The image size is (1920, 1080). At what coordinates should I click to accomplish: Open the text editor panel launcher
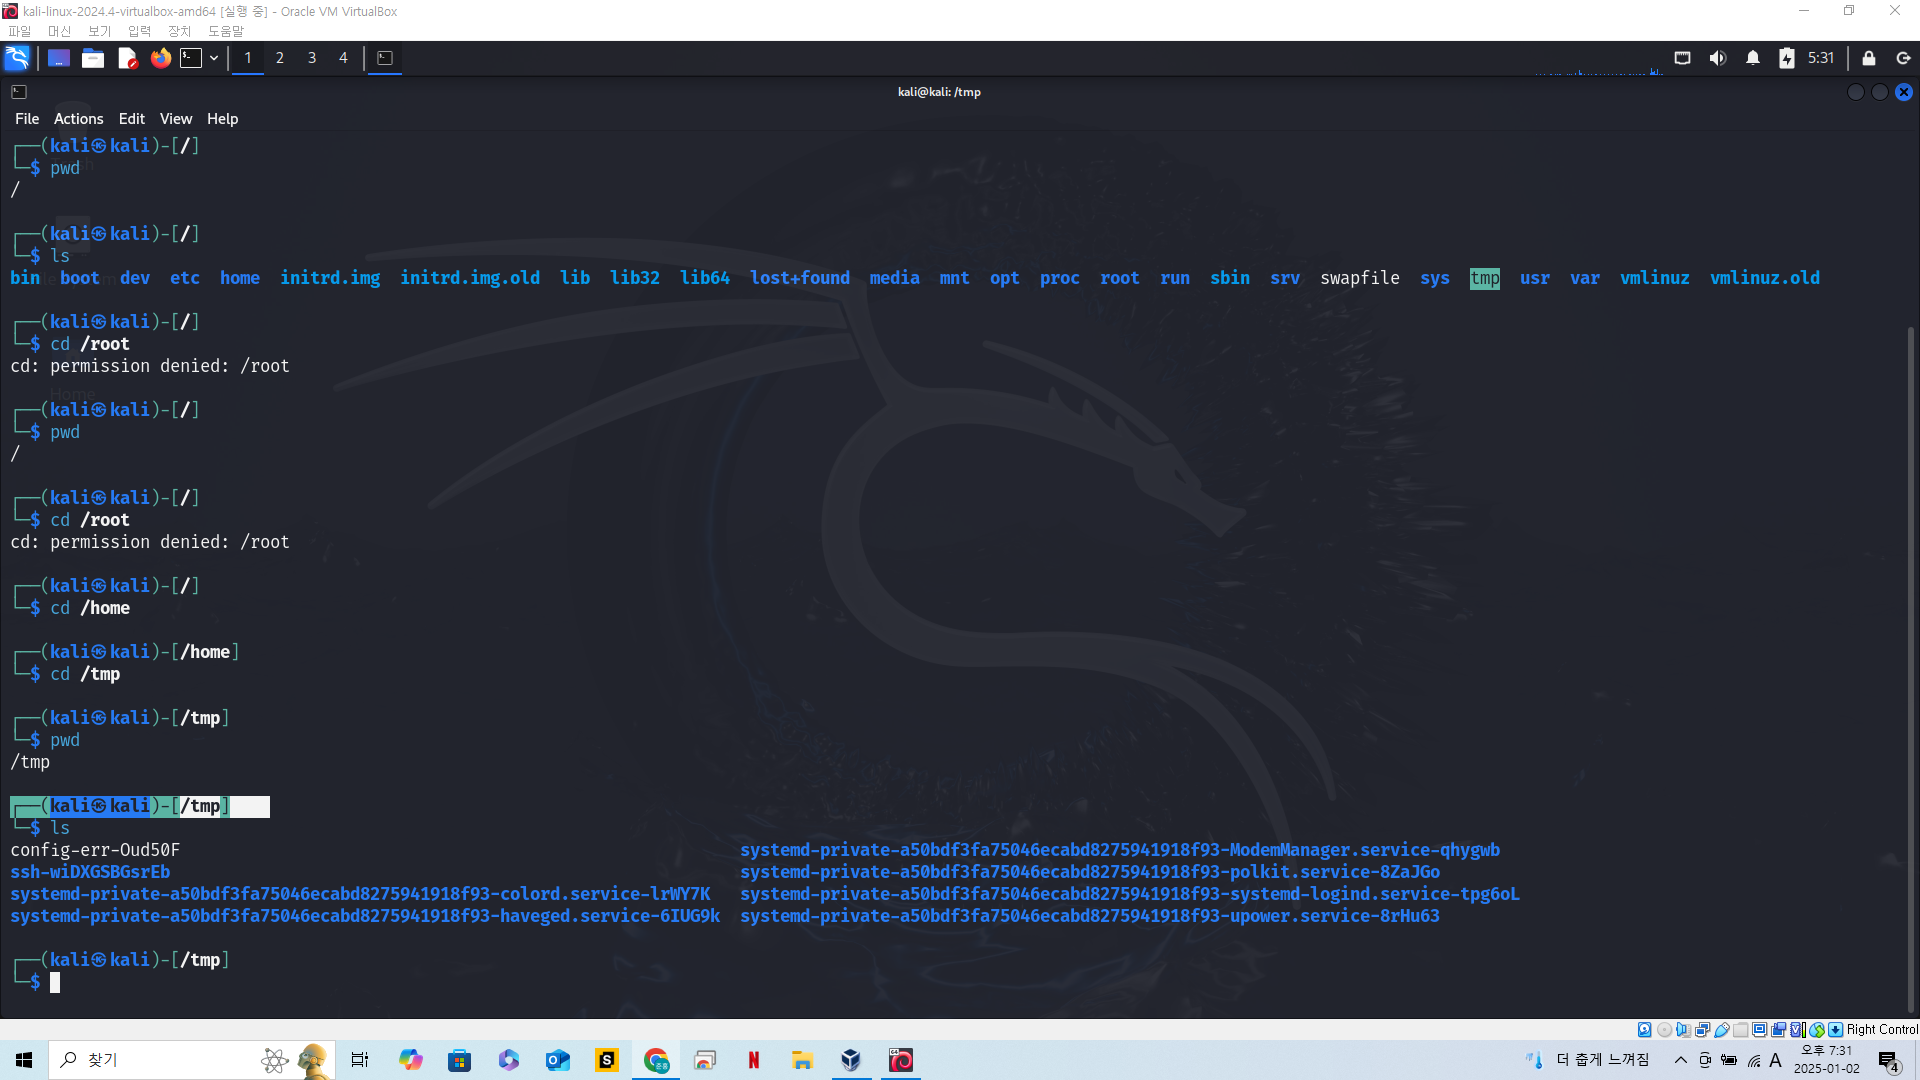point(127,58)
